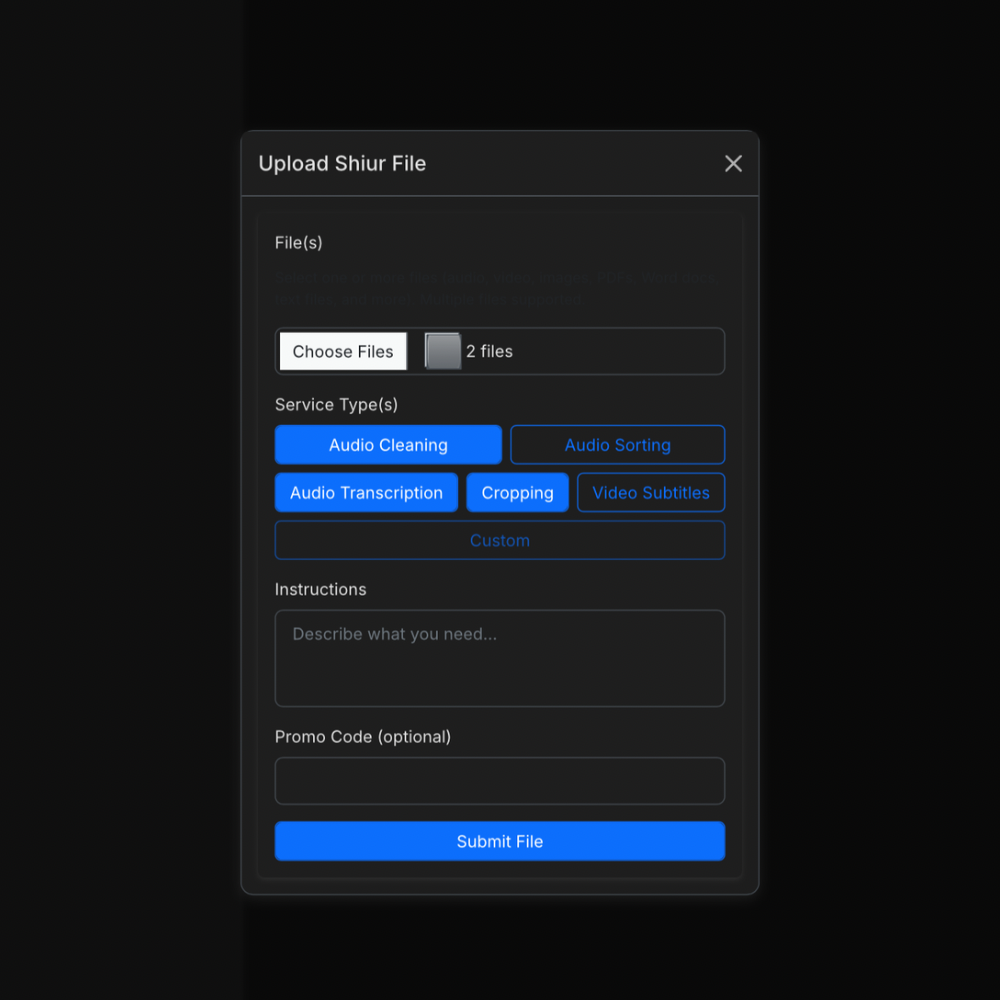Click inside the Instructions text area
Screen dimensions: 1000x1000
[500, 658]
